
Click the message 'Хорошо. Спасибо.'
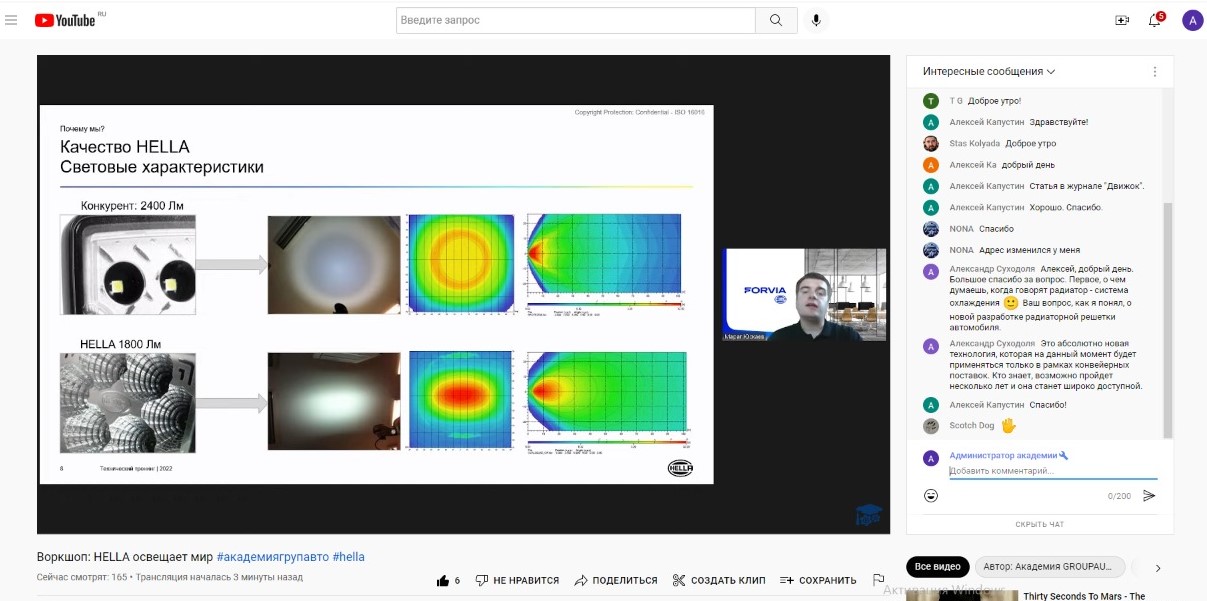point(1067,208)
